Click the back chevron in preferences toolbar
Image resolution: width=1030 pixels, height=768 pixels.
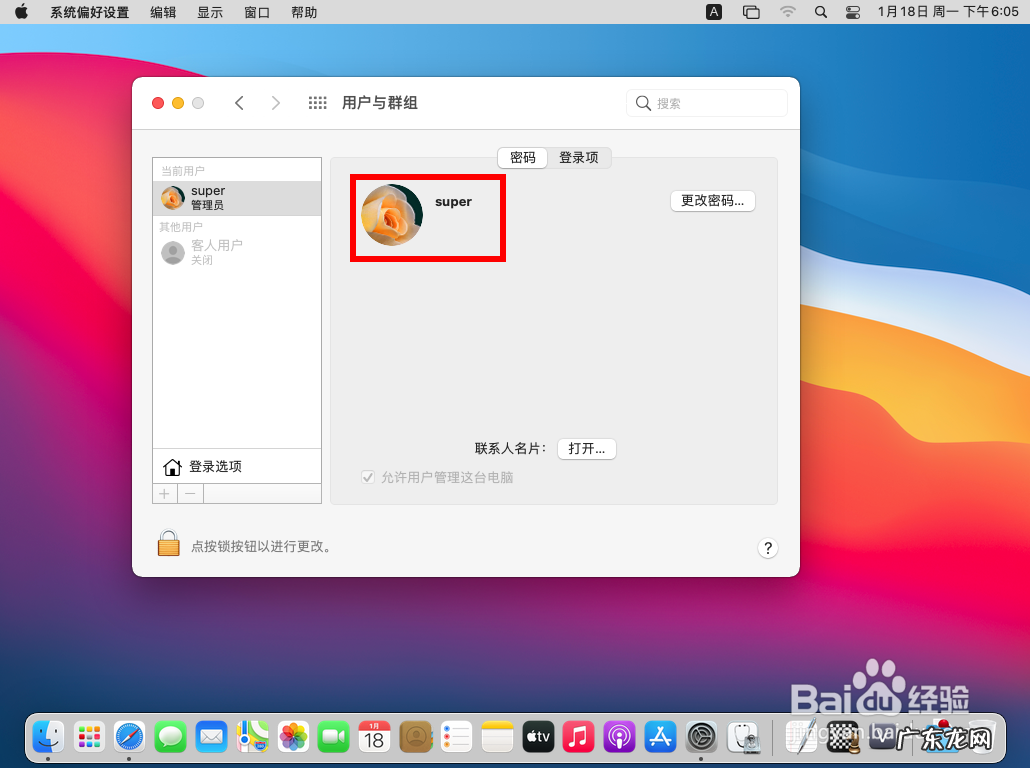click(239, 102)
